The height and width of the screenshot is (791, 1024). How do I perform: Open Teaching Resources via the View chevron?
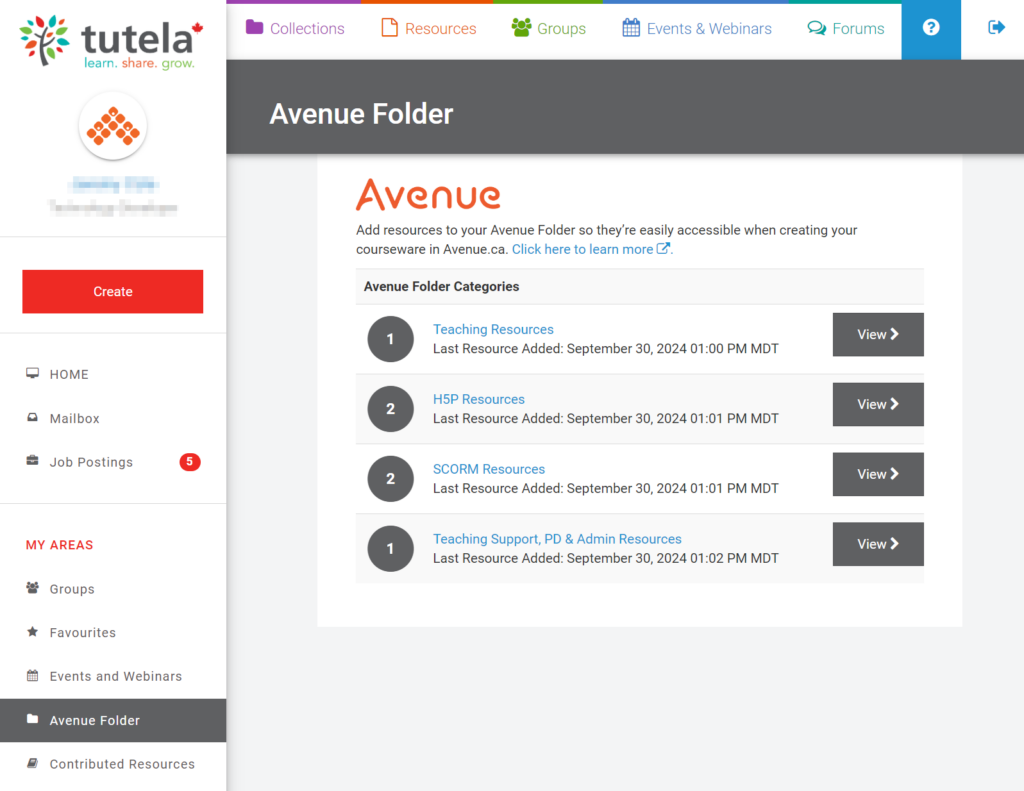click(x=878, y=334)
